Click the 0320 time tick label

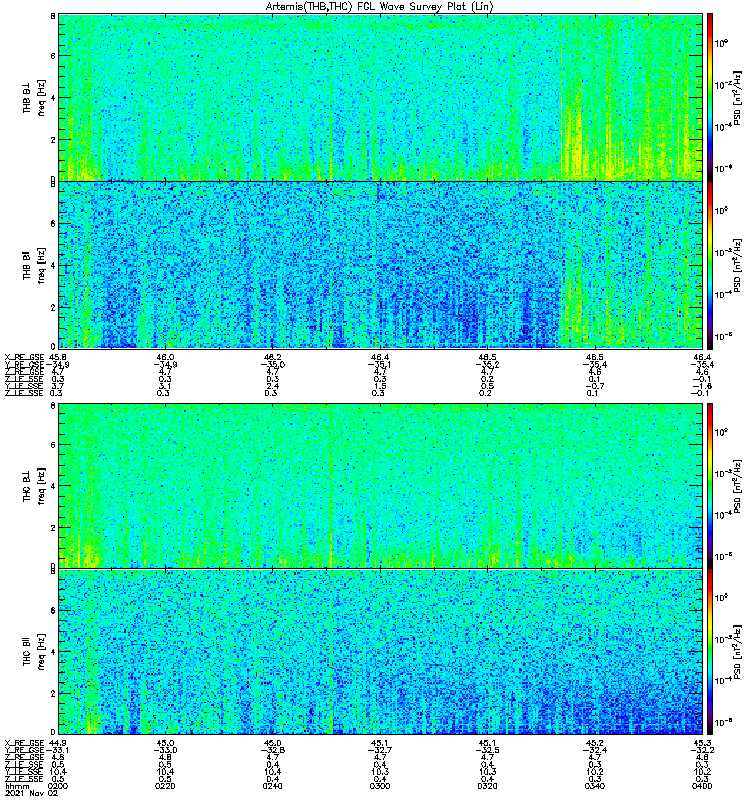point(487,786)
